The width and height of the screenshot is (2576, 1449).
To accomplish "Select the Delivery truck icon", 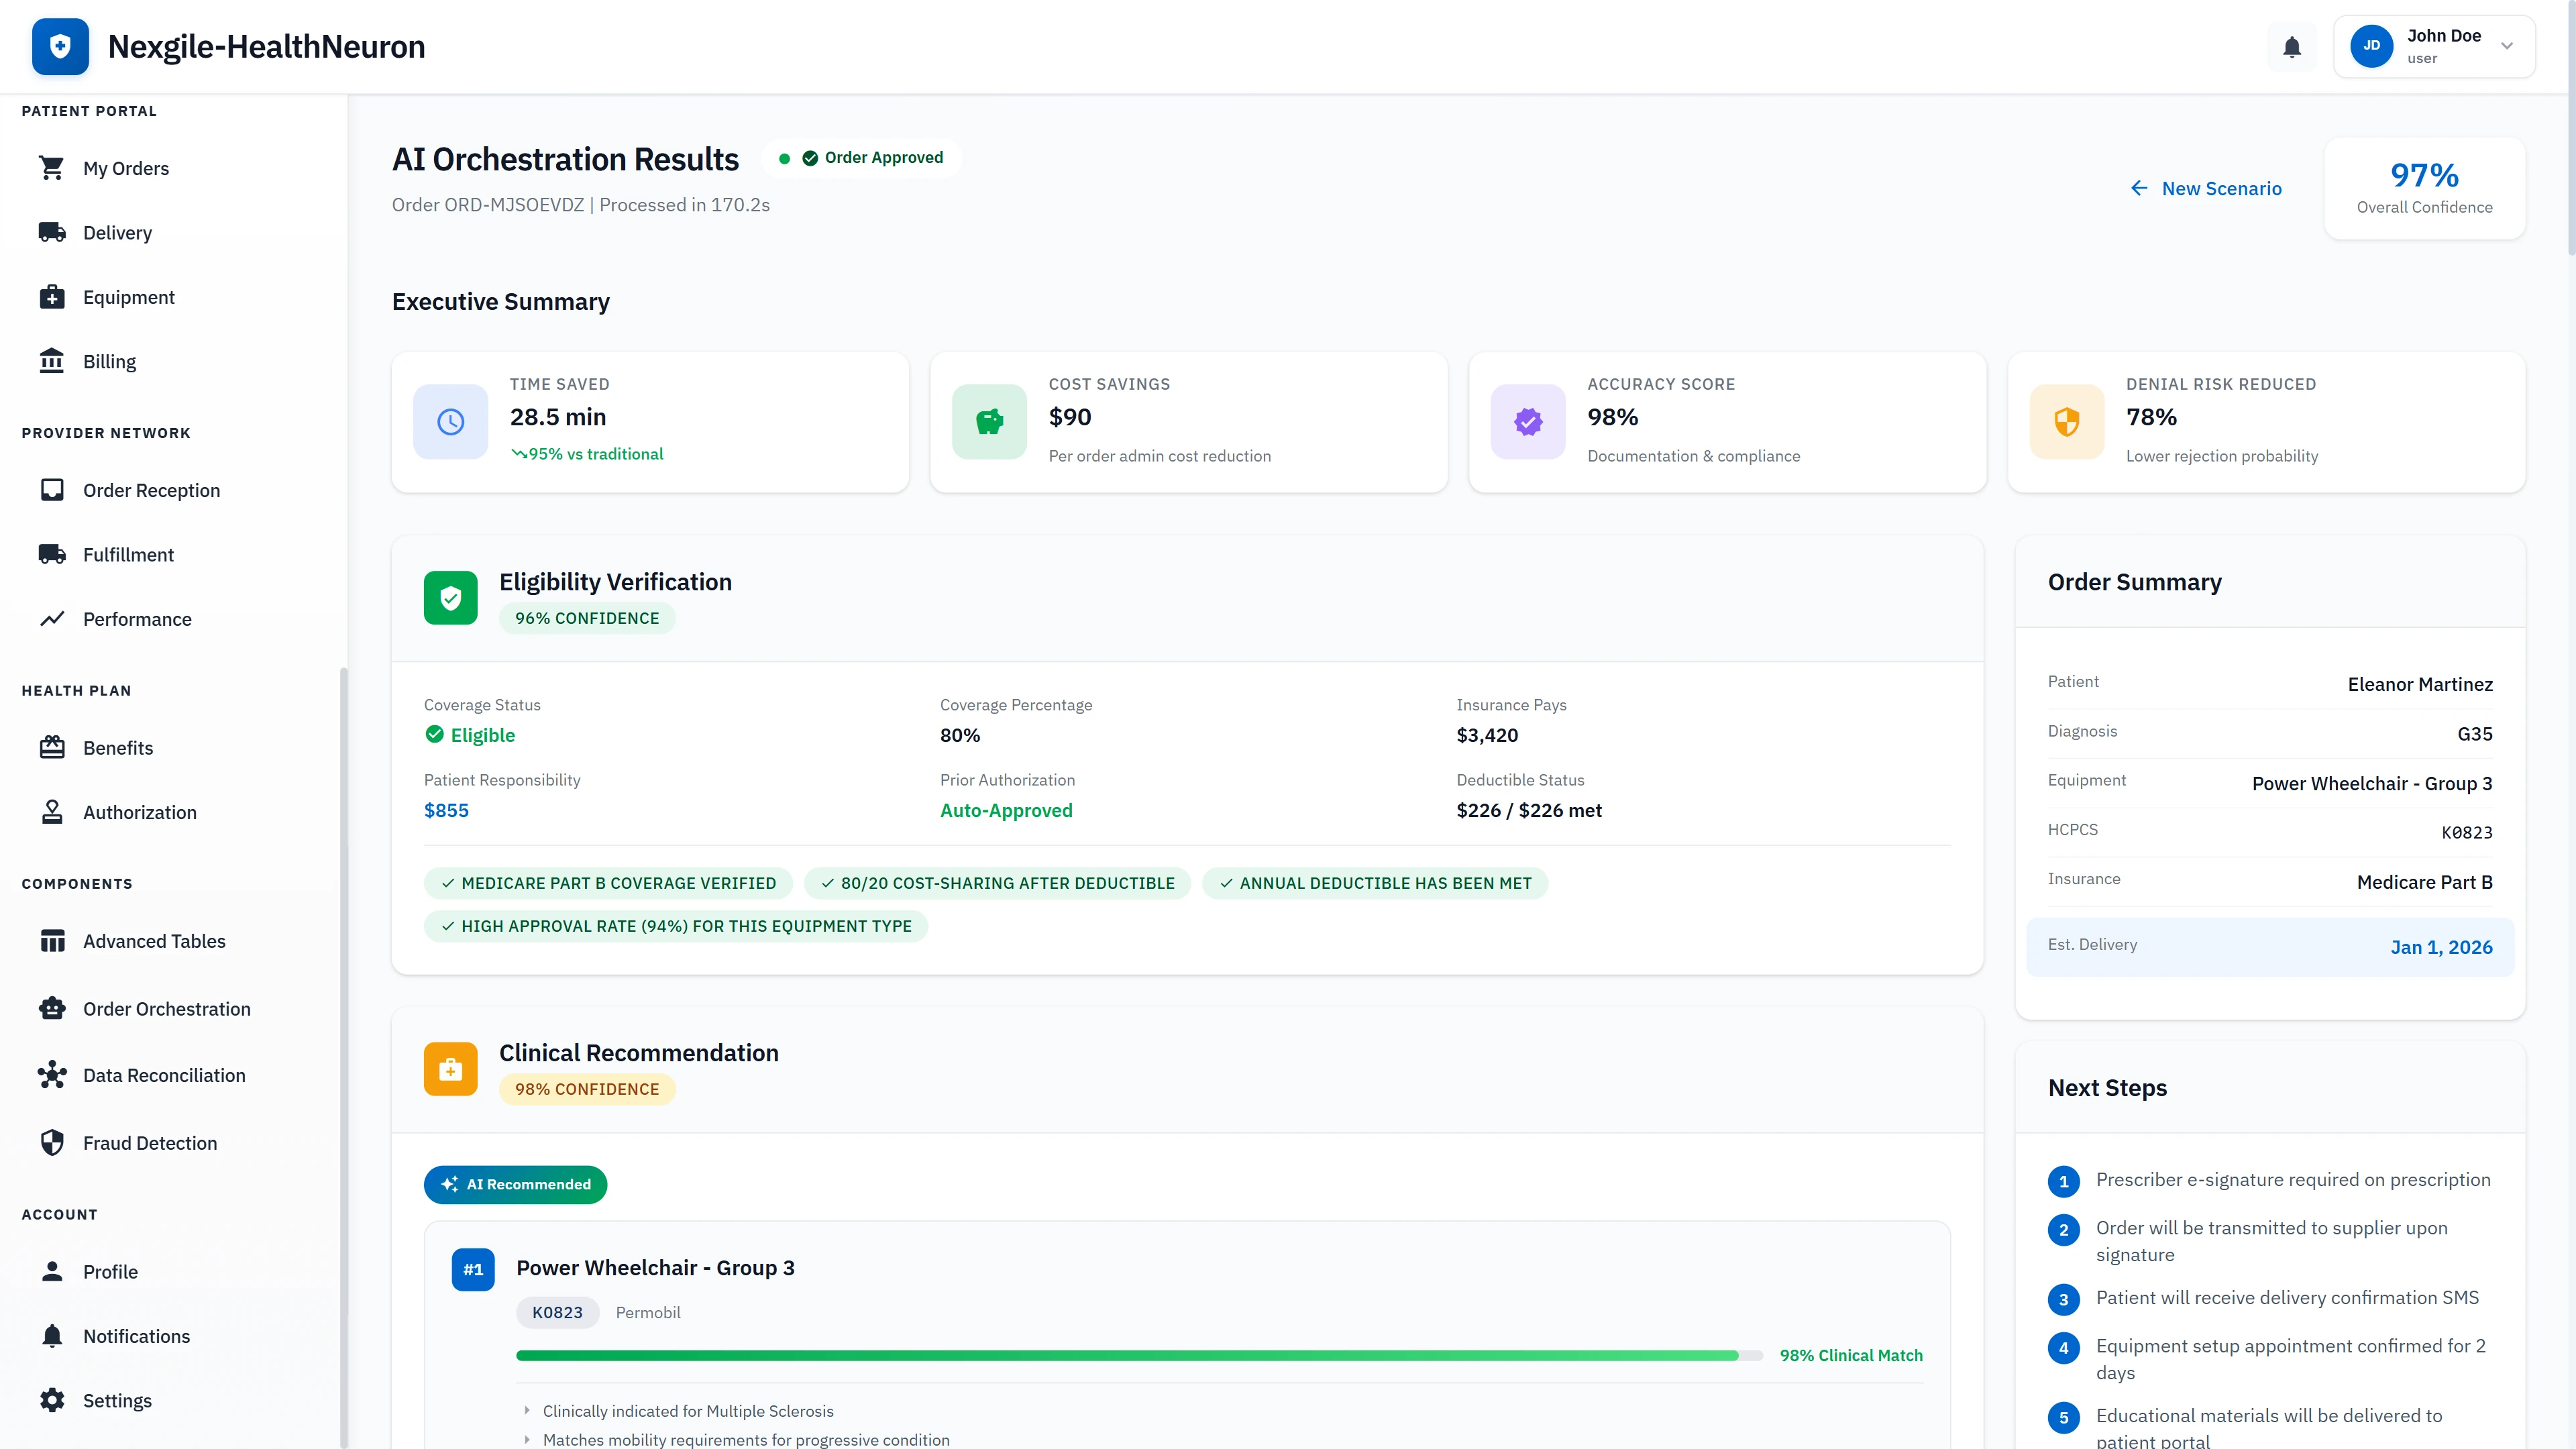I will (53, 232).
